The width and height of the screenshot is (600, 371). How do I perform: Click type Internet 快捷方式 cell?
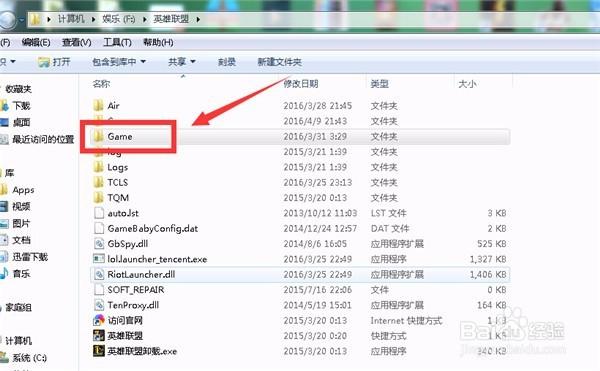(406, 321)
